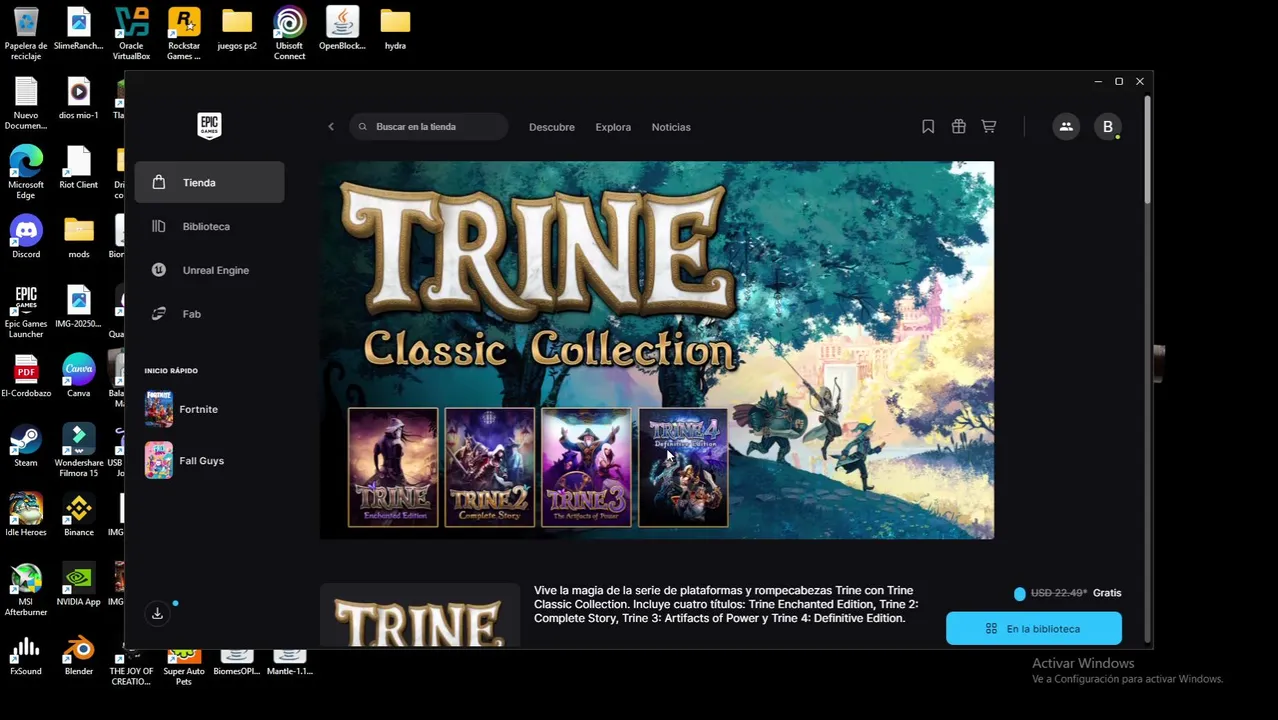The width and height of the screenshot is (1278, 720).
Task: Open the wishlist bookmark icon
Action: [928, 127]
